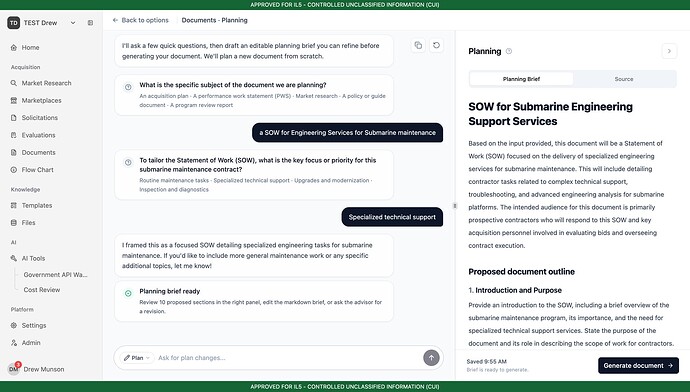Click Drew Munson avatar with notification badge
This screenshot has width=690, height=392.
tap(14, 369)
